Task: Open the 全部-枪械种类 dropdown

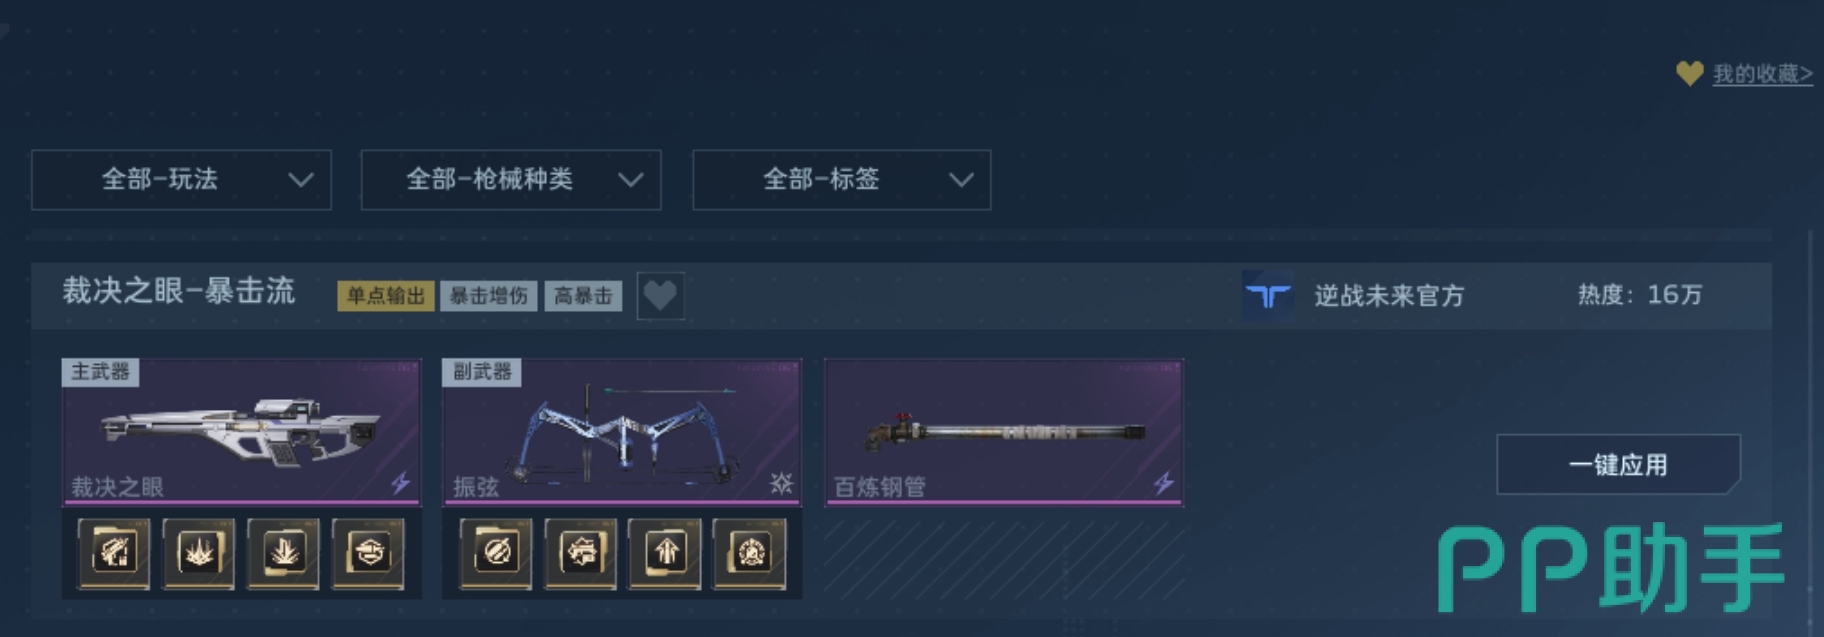Action: pyautogui.click(x=511, y=180)
